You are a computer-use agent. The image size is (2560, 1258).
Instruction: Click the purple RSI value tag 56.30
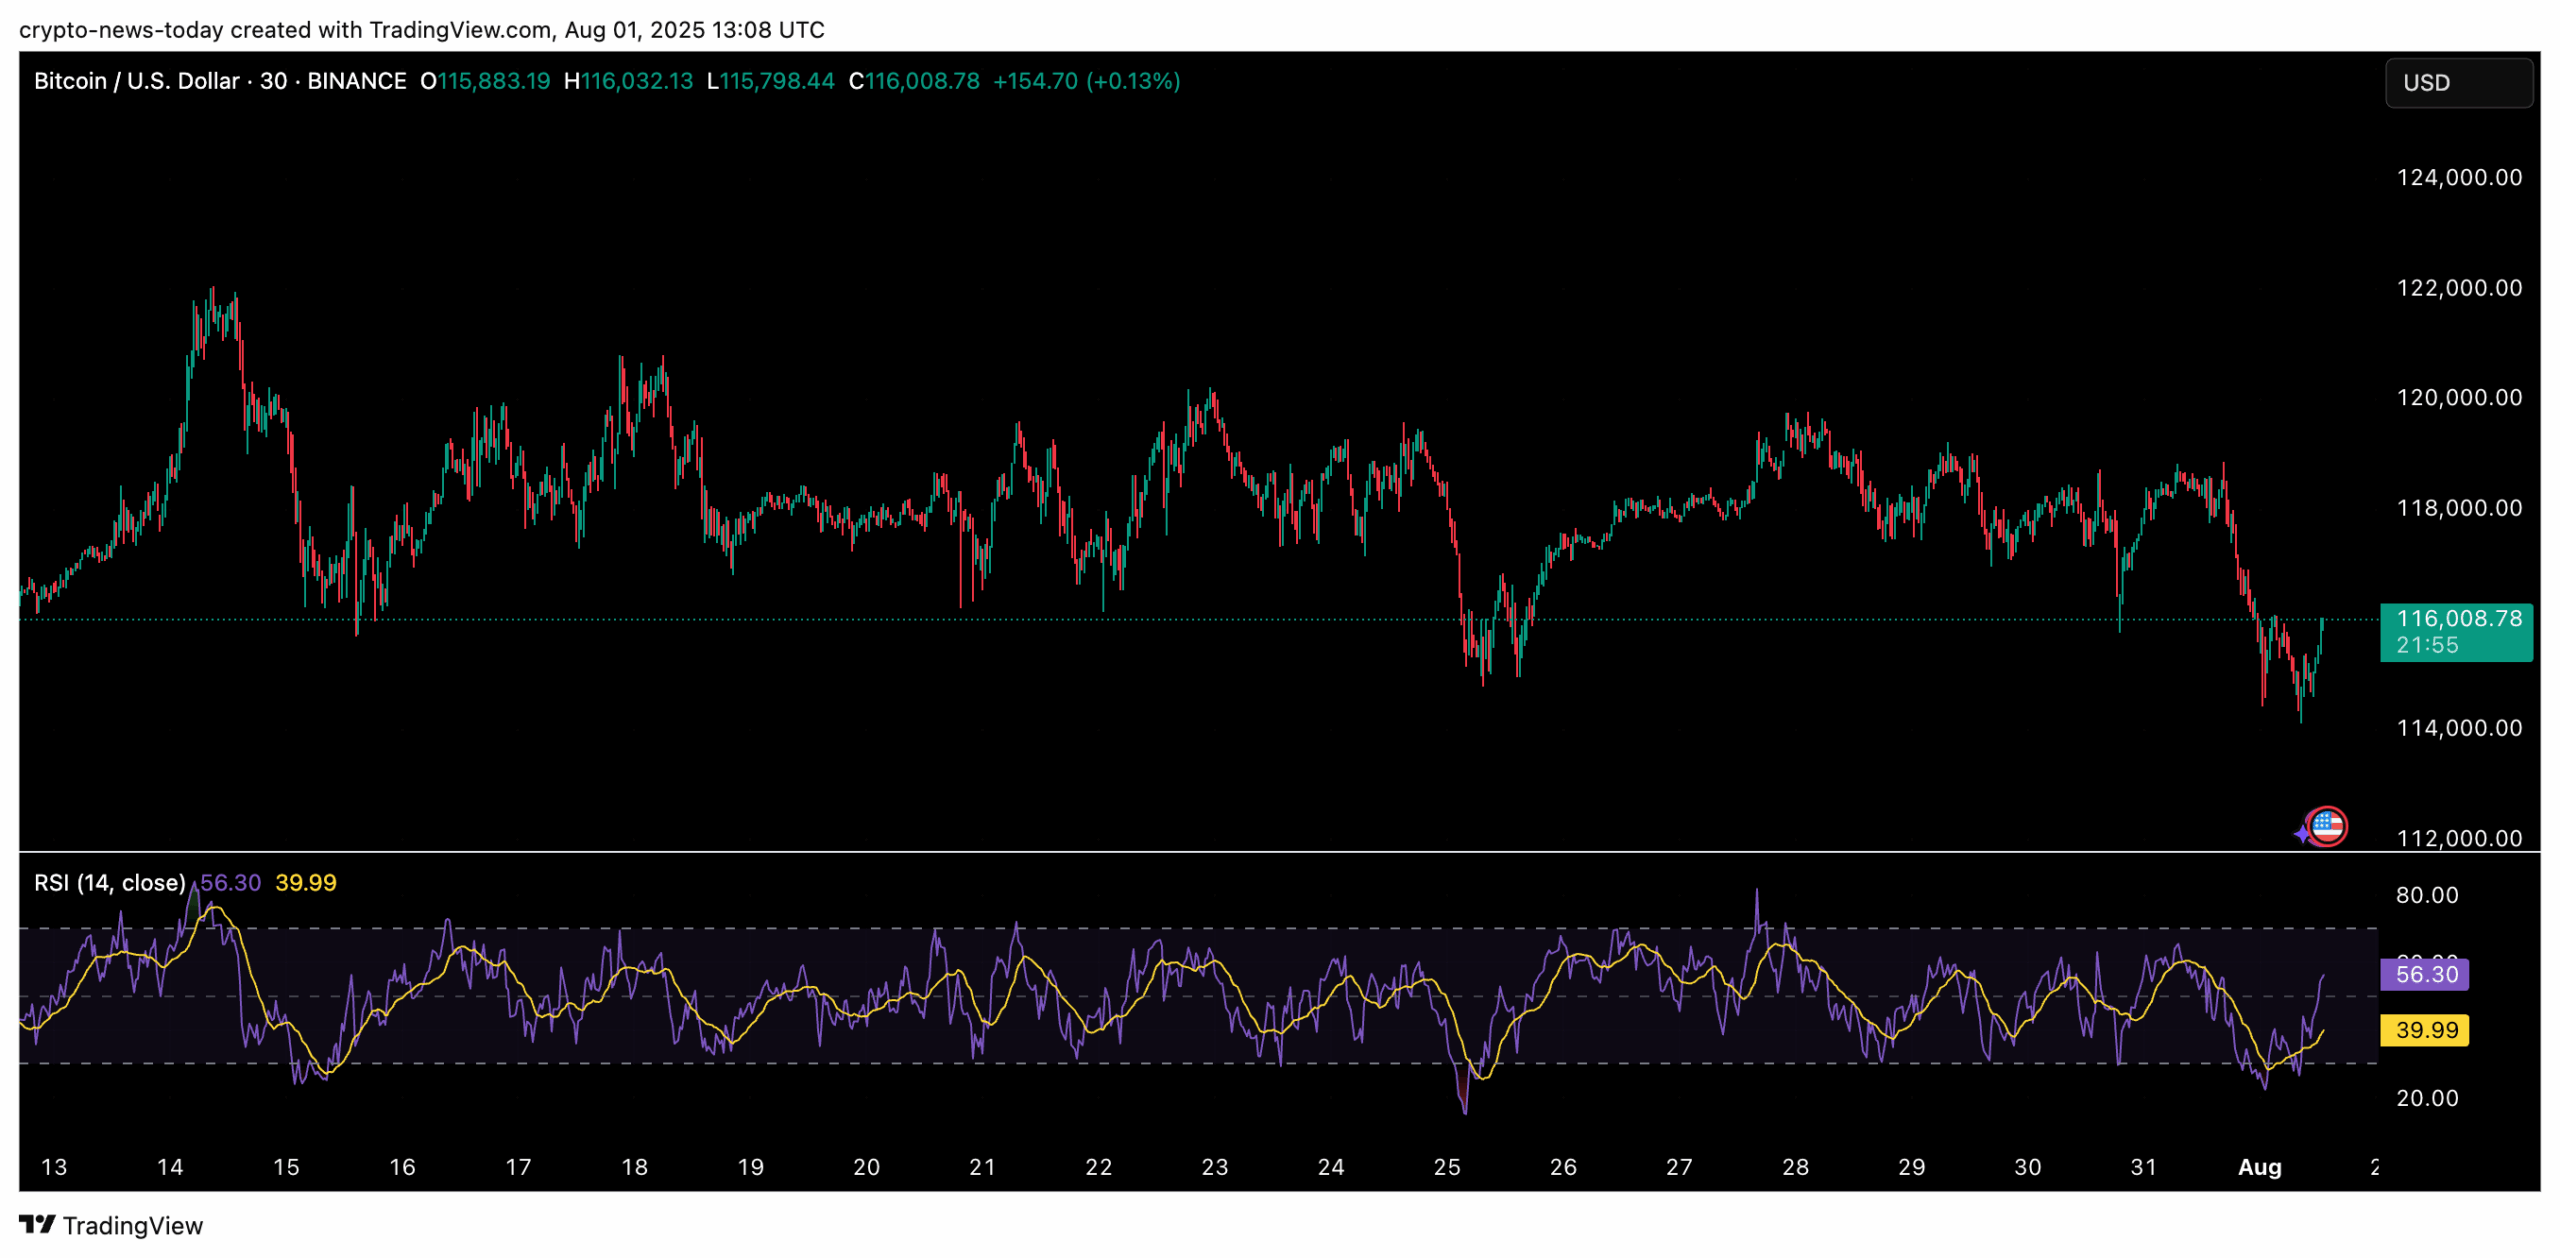click(2424, 974)
